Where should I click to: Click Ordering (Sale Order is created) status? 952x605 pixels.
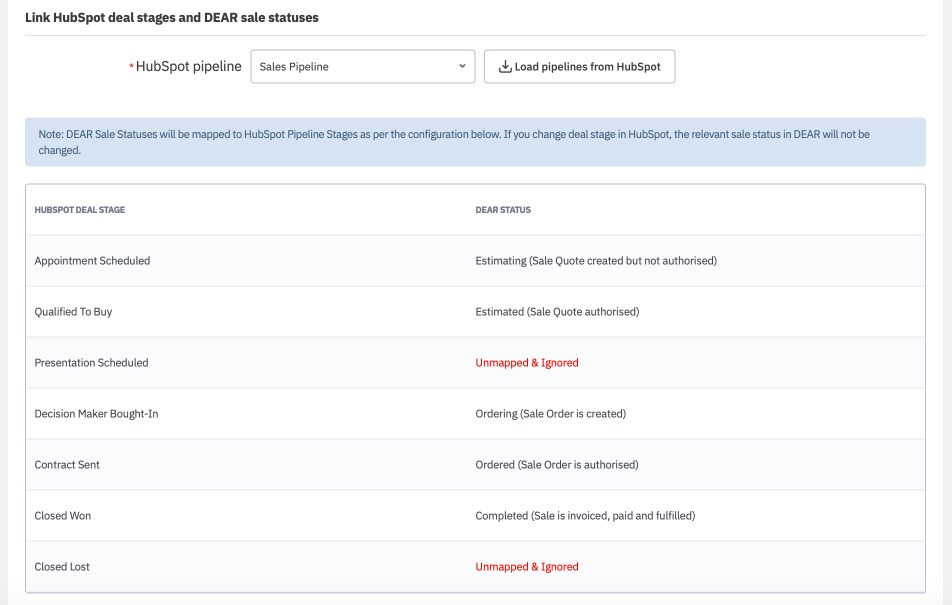pyautogui.click(x=550, y=414)
